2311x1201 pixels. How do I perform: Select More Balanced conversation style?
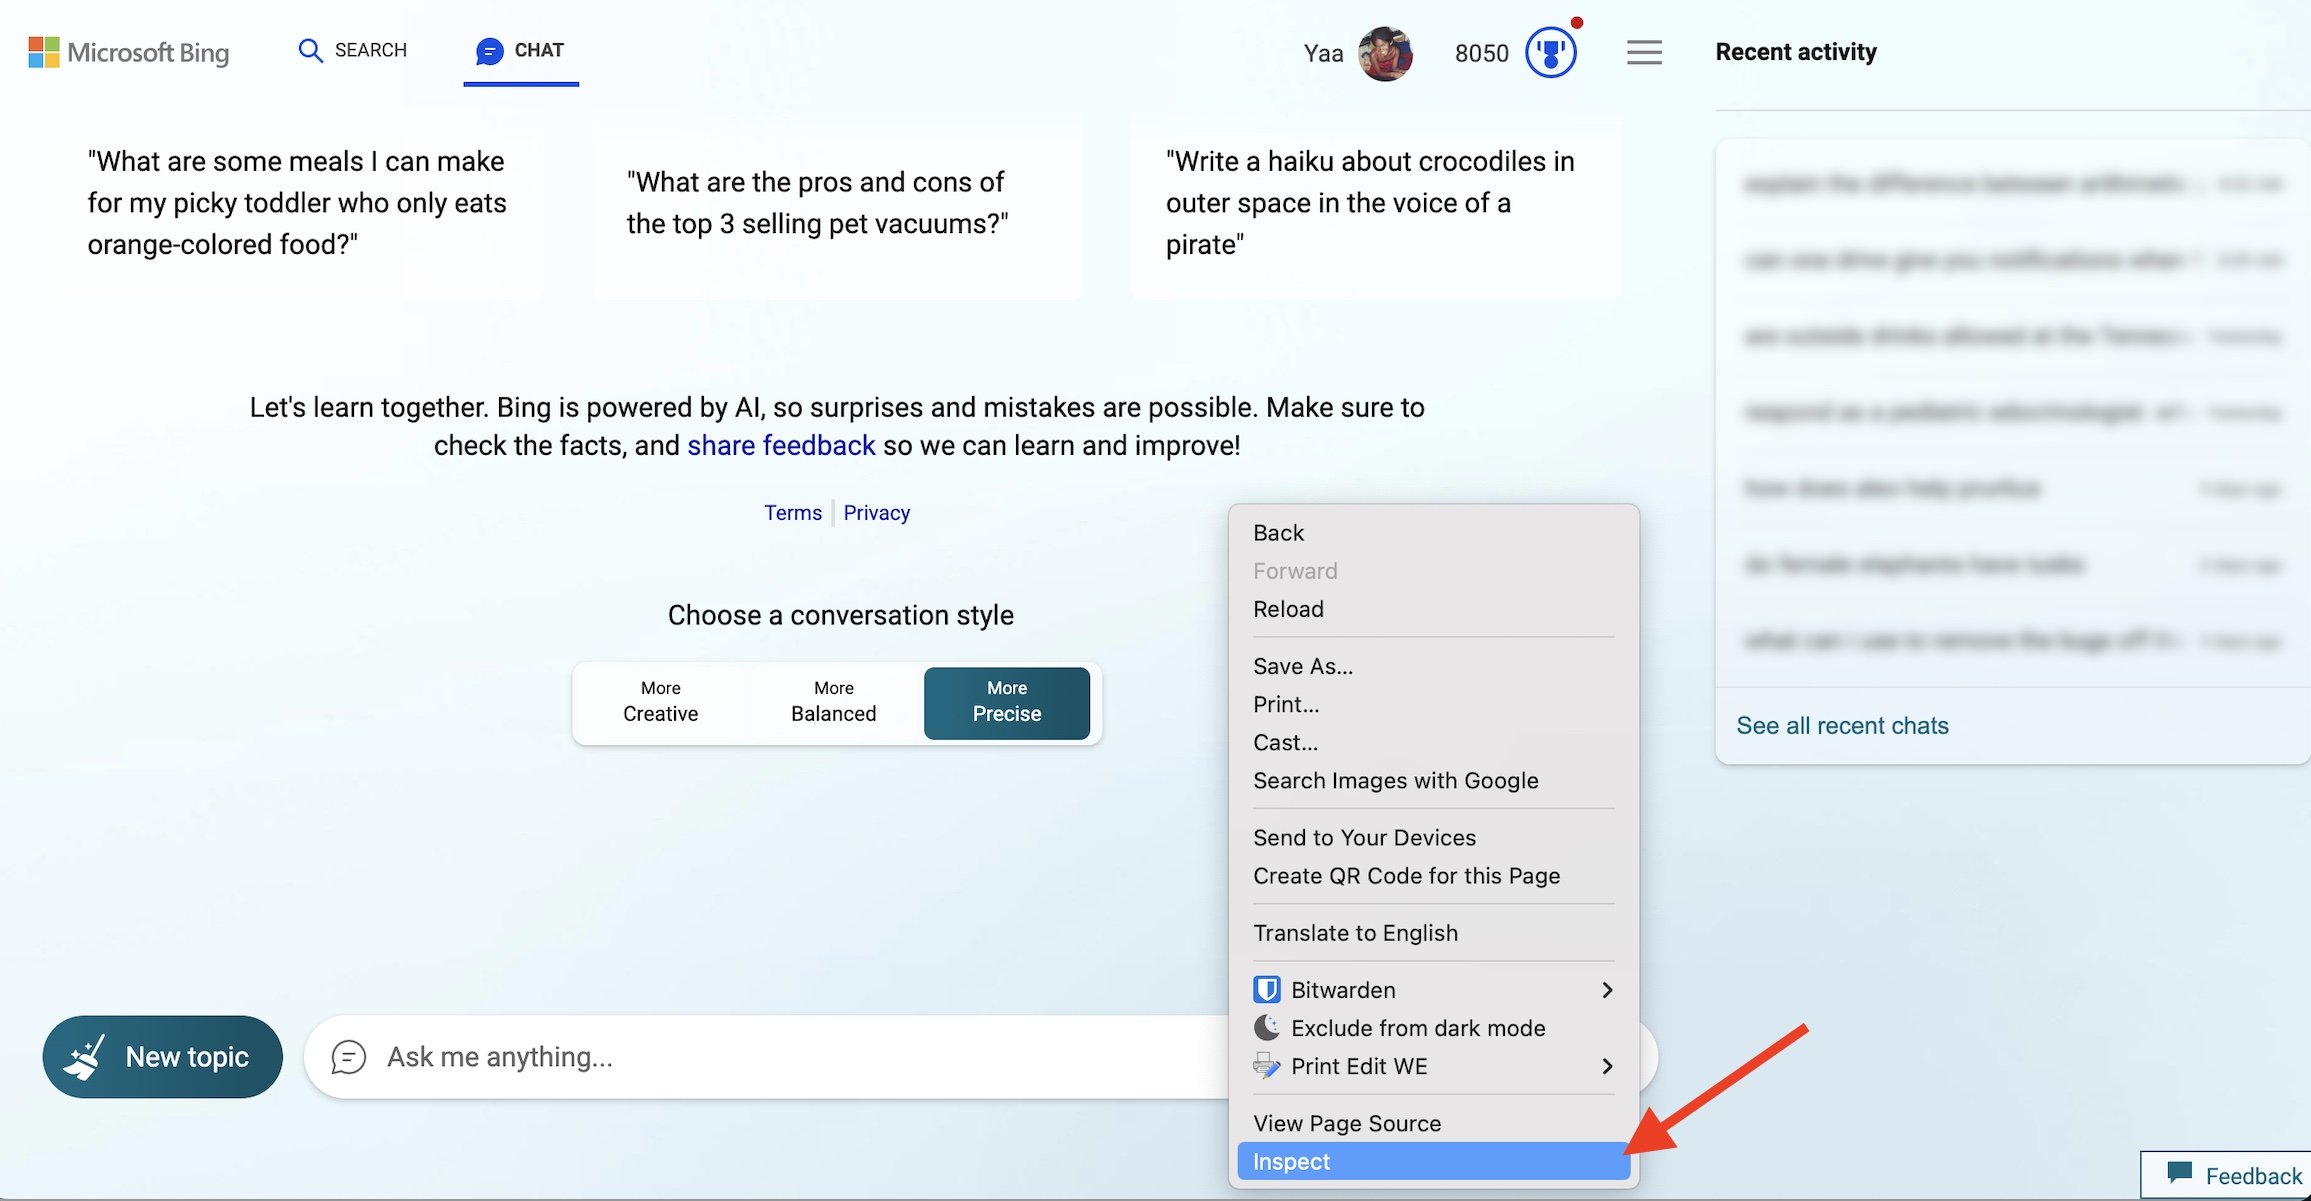click(x=834, y=702)
